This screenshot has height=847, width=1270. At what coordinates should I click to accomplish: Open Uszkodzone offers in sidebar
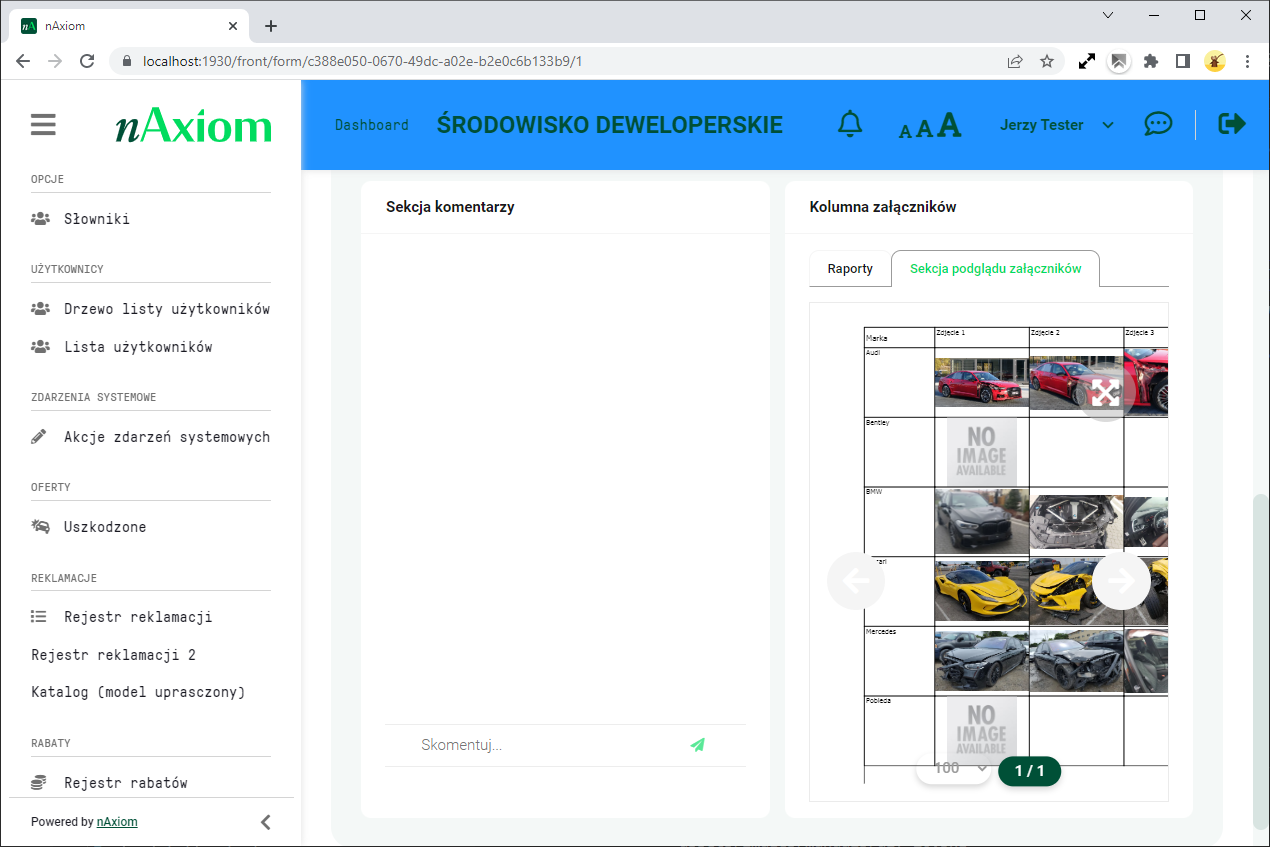pos(105,527)
